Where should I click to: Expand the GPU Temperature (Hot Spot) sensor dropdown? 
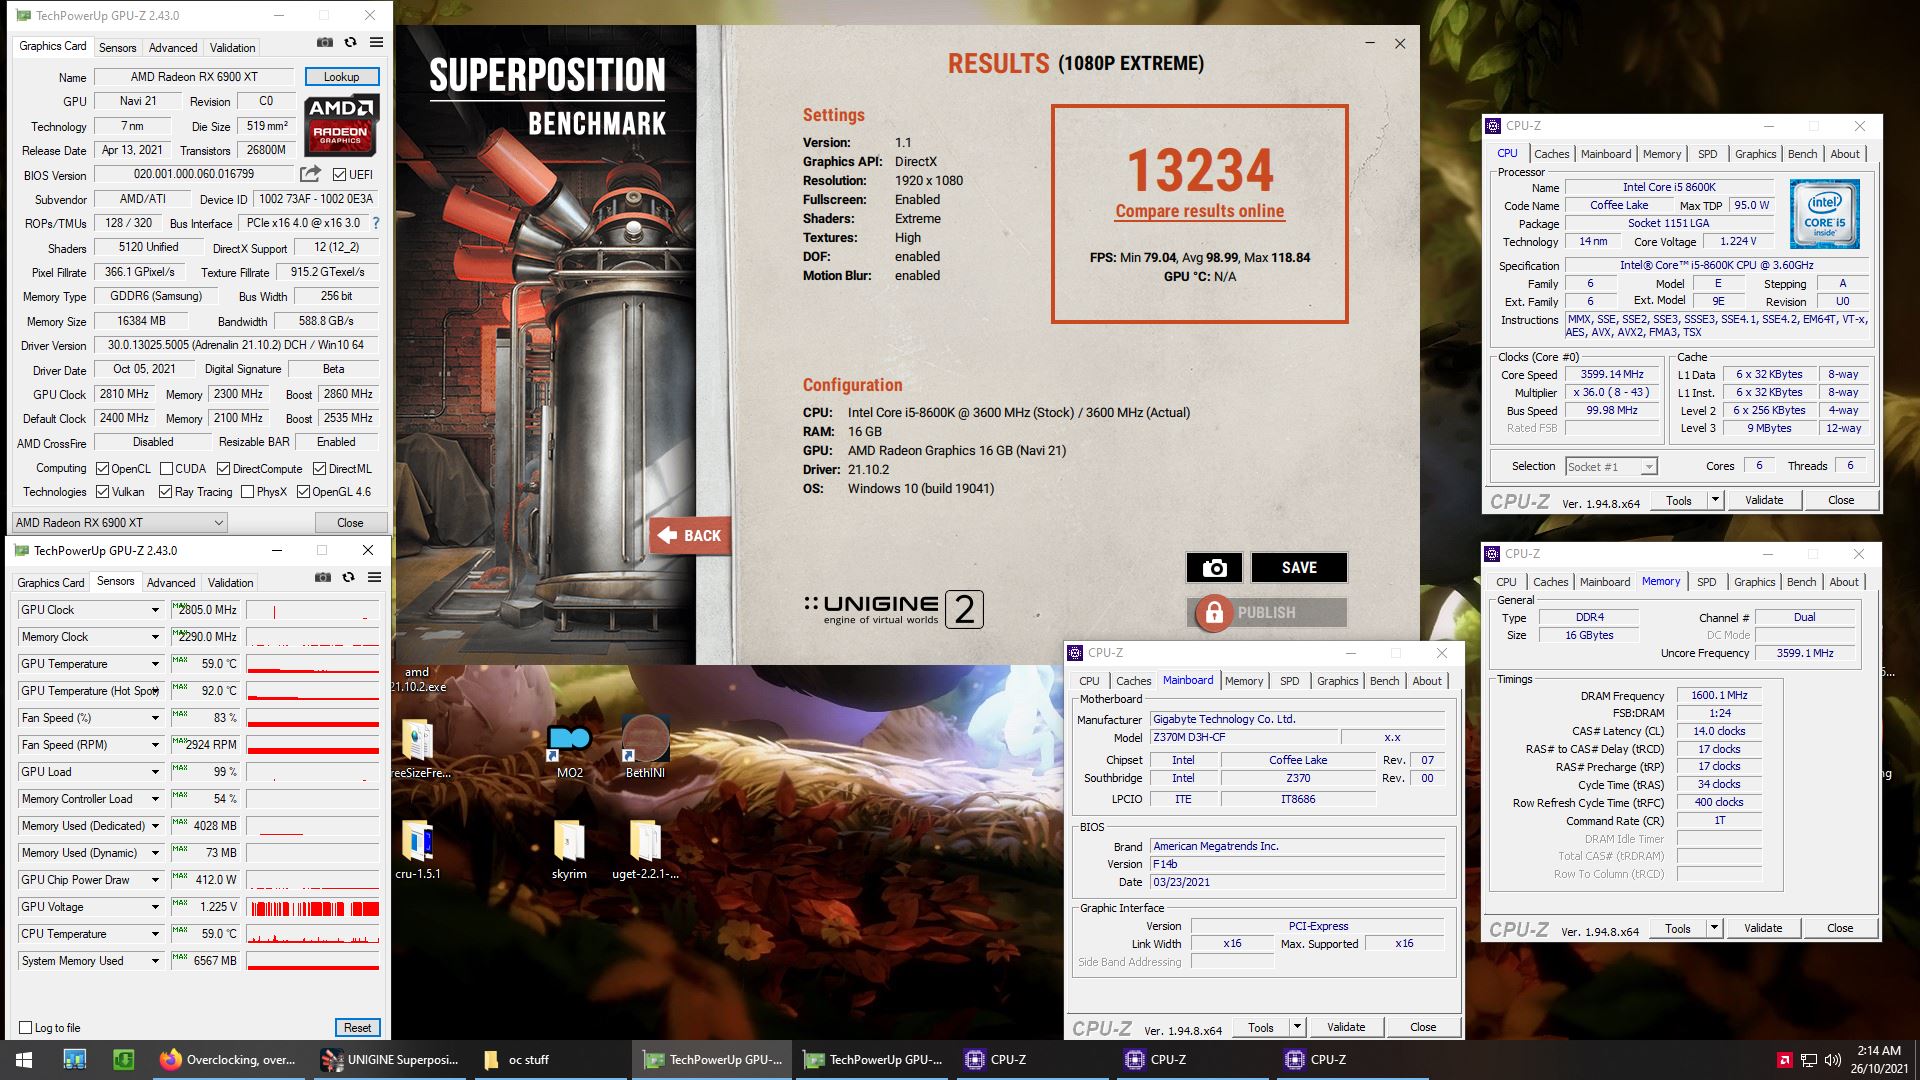155,691
